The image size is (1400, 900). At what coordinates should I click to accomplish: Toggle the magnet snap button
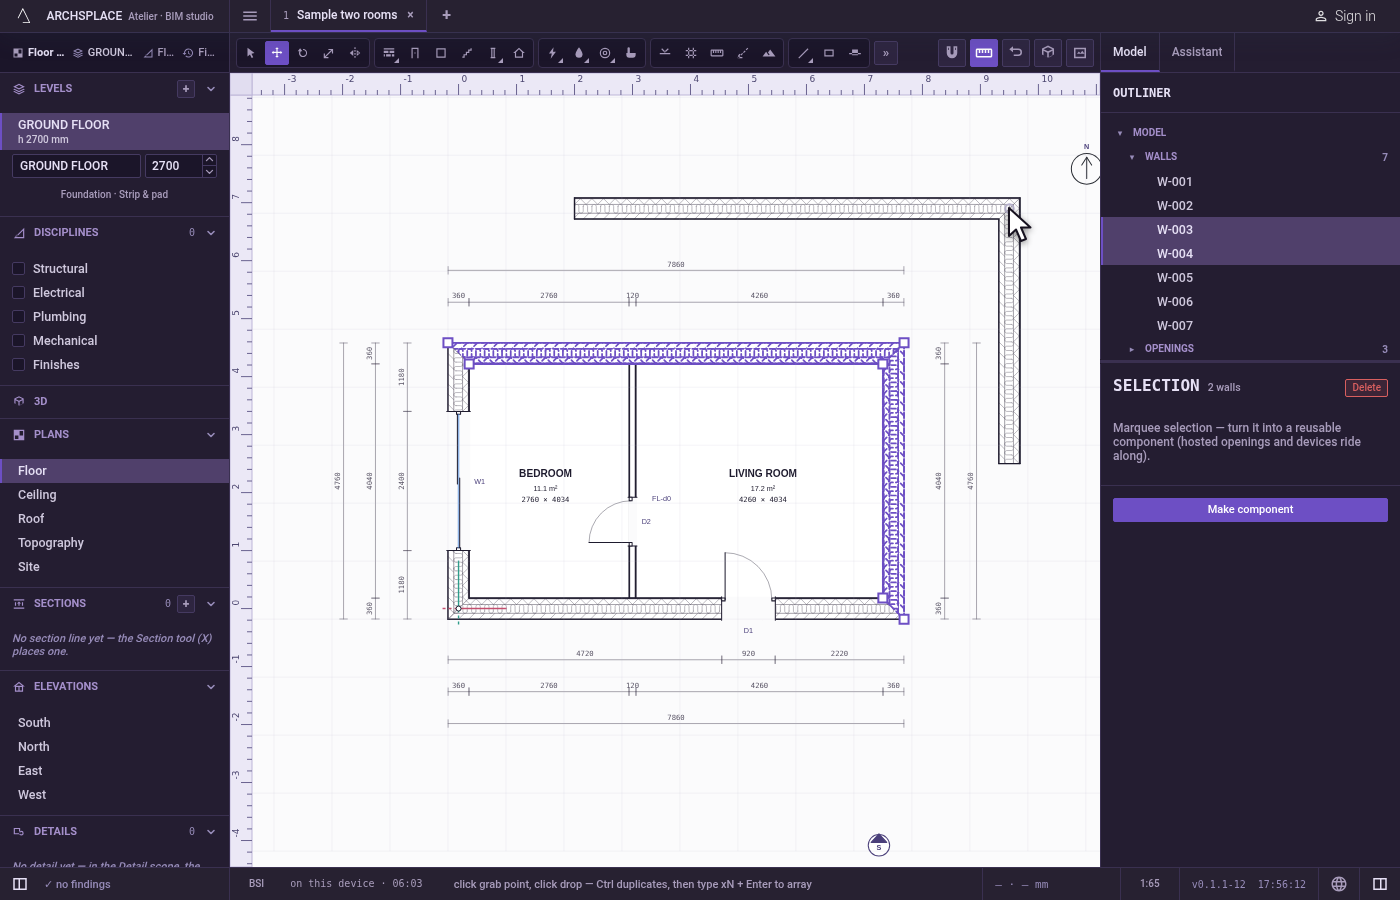click(952, 52)
